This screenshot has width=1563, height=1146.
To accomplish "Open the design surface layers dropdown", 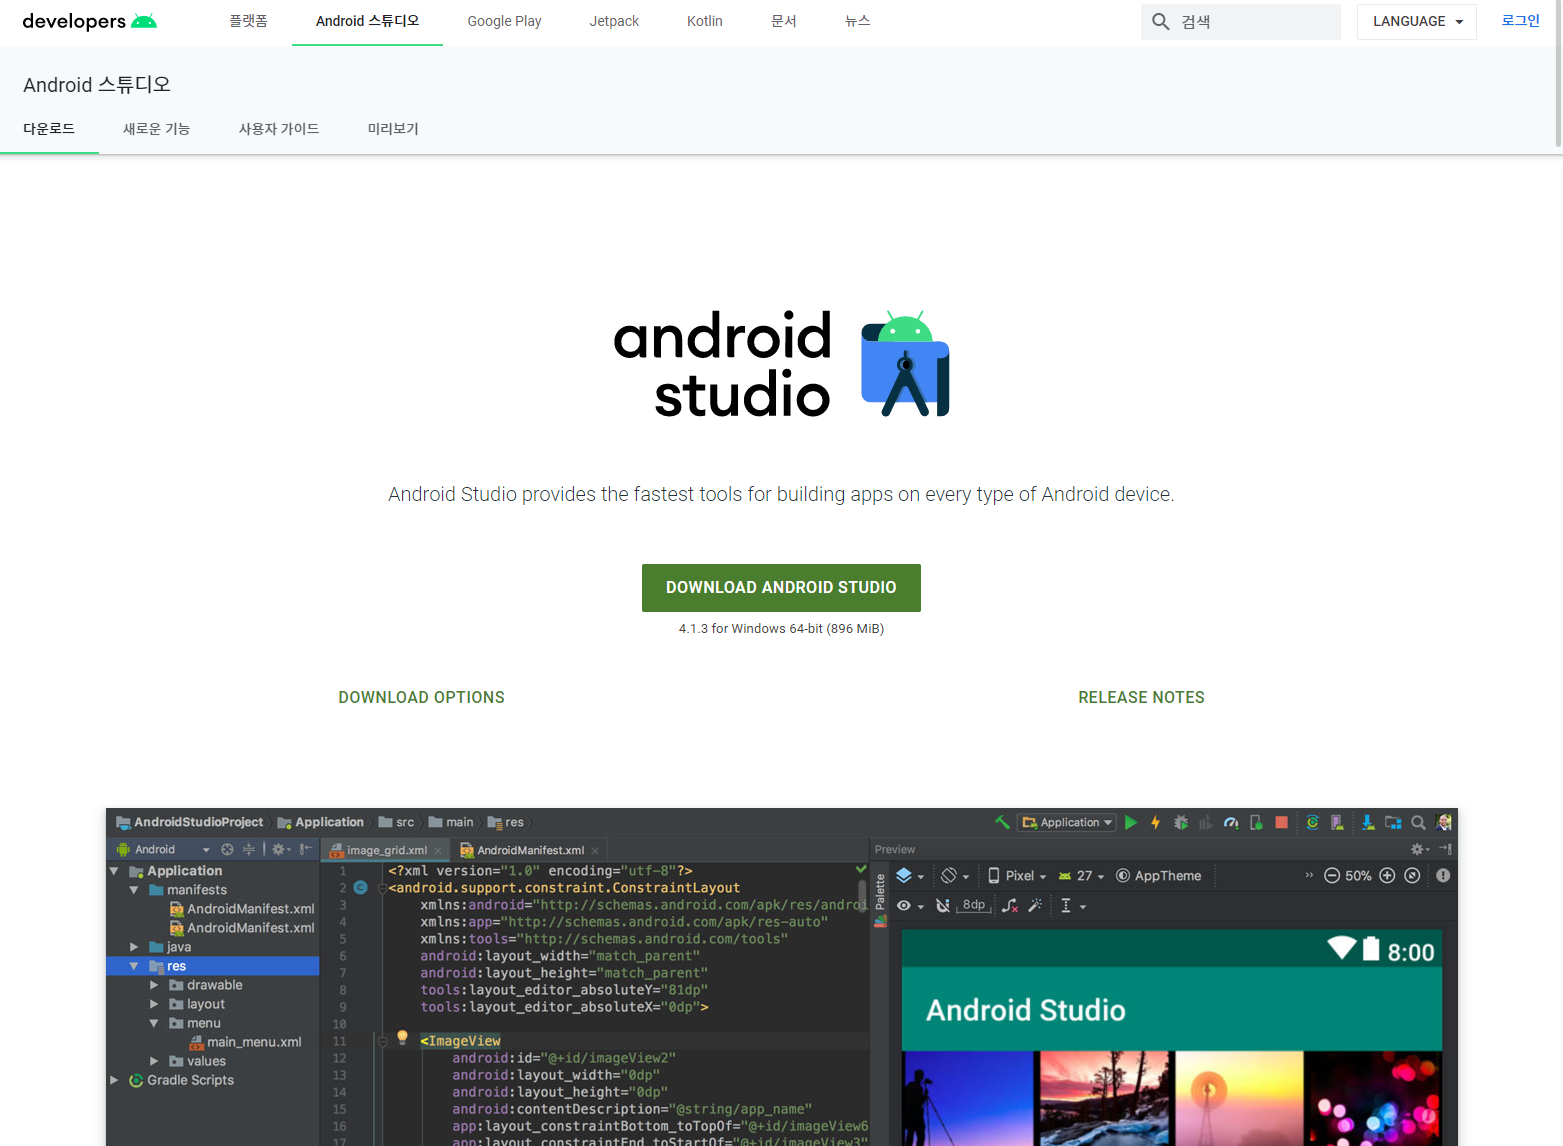I will (909, 875).
